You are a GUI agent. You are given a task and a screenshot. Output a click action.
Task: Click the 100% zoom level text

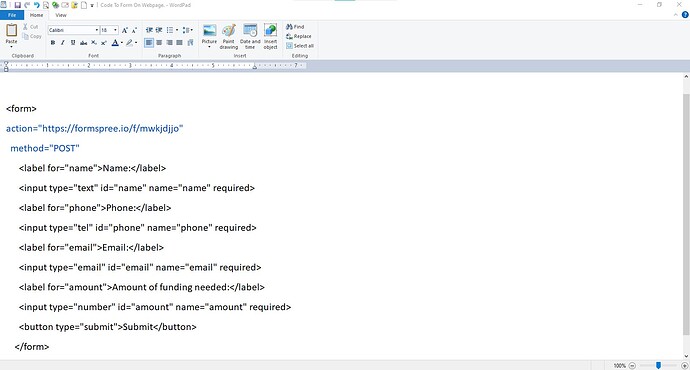[620, 366]
